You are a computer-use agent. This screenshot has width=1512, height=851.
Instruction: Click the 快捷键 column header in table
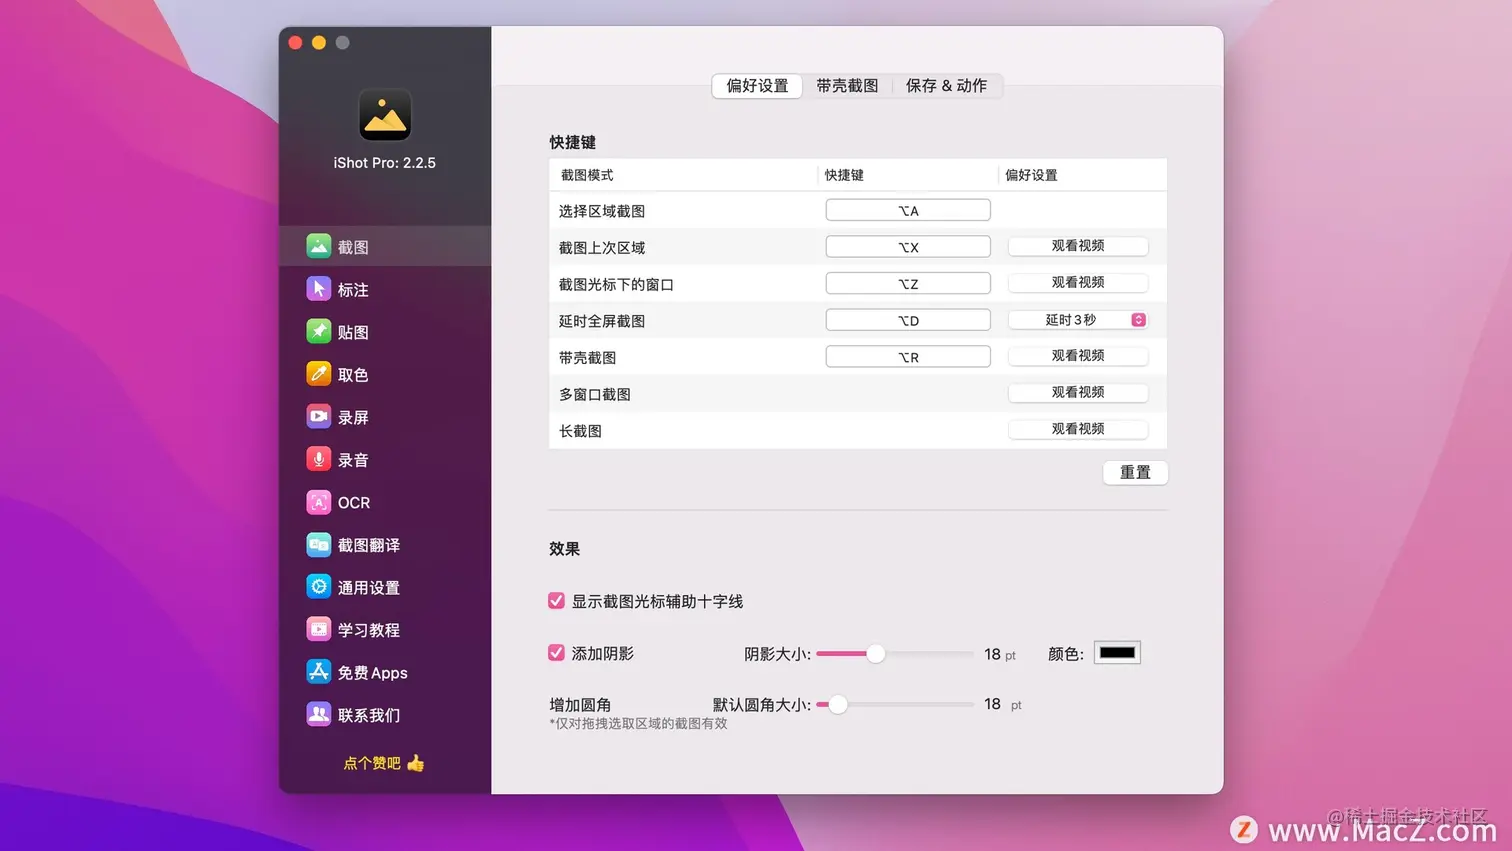point(844,175)
